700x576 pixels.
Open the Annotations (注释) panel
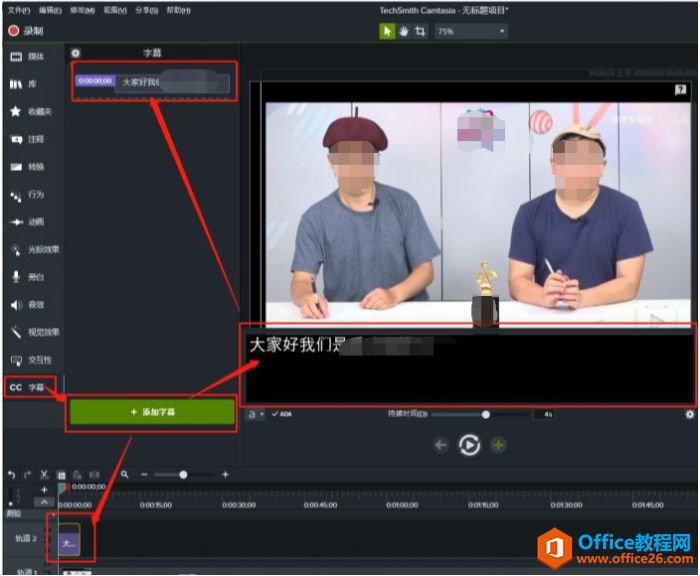coord(28,139)
